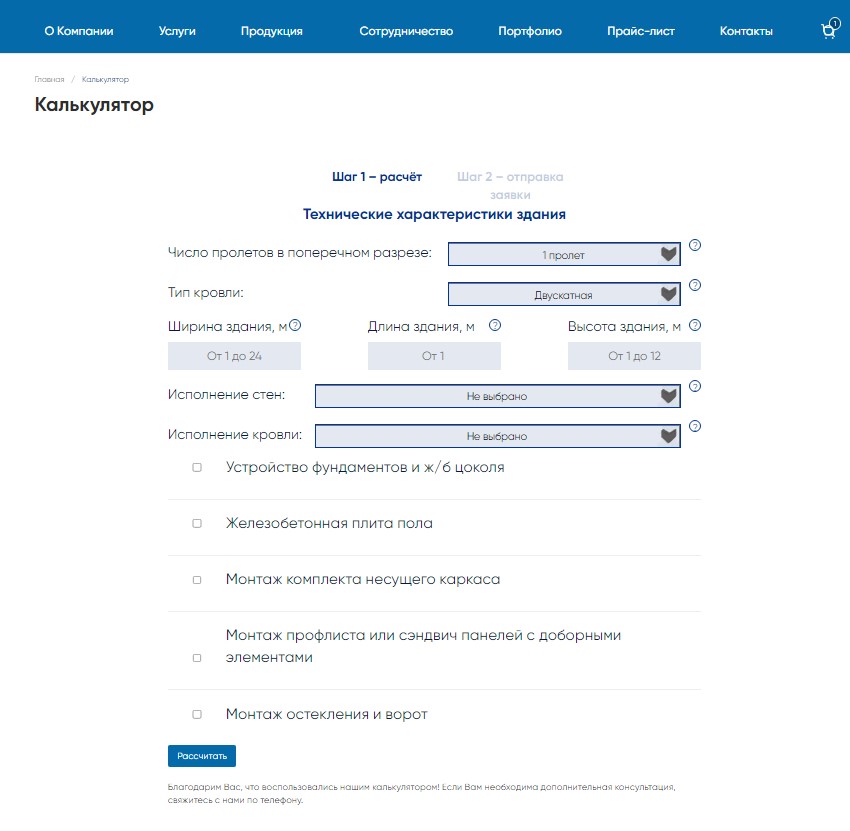Click help icon beside roof type dropdown
The width and height of the screenshot is (850, 831).
click(695, 285)
